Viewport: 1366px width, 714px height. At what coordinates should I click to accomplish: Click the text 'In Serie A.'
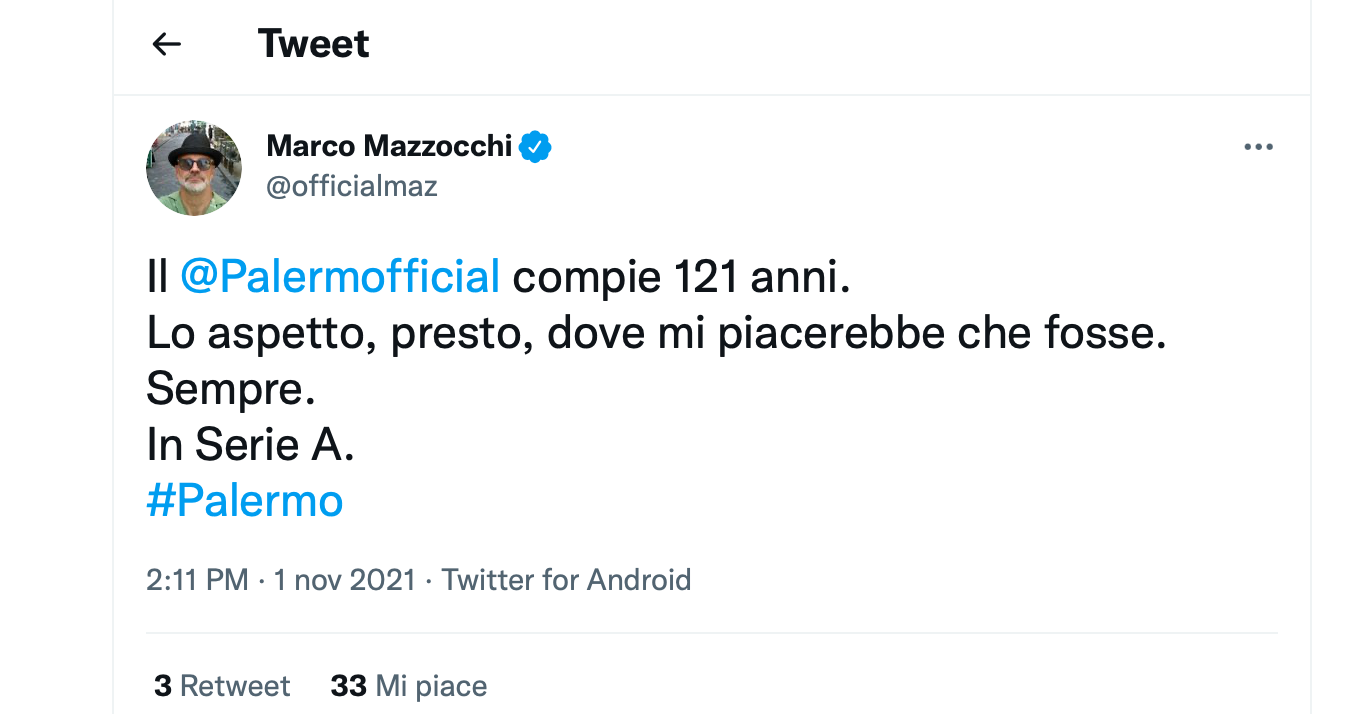[250, 445]
